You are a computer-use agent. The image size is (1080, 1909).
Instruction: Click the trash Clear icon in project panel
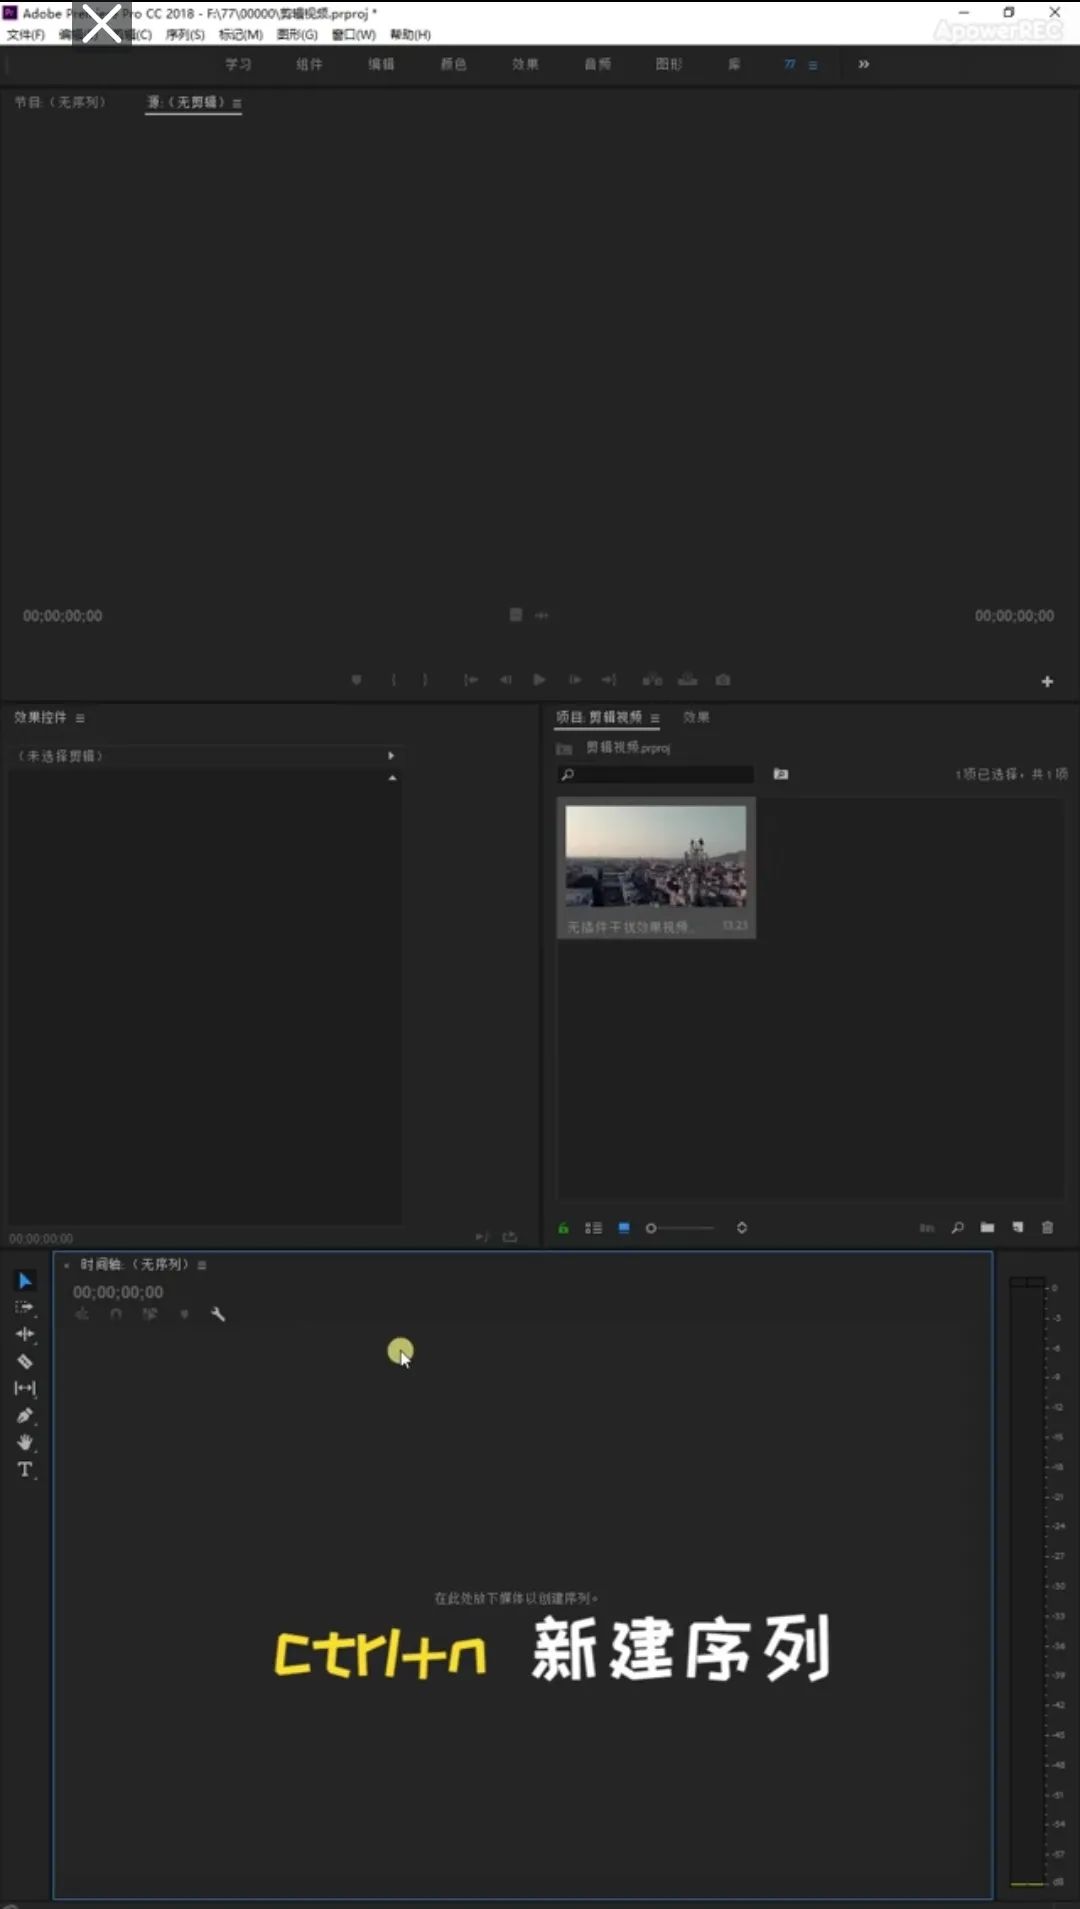[x=1047, y=1228]
